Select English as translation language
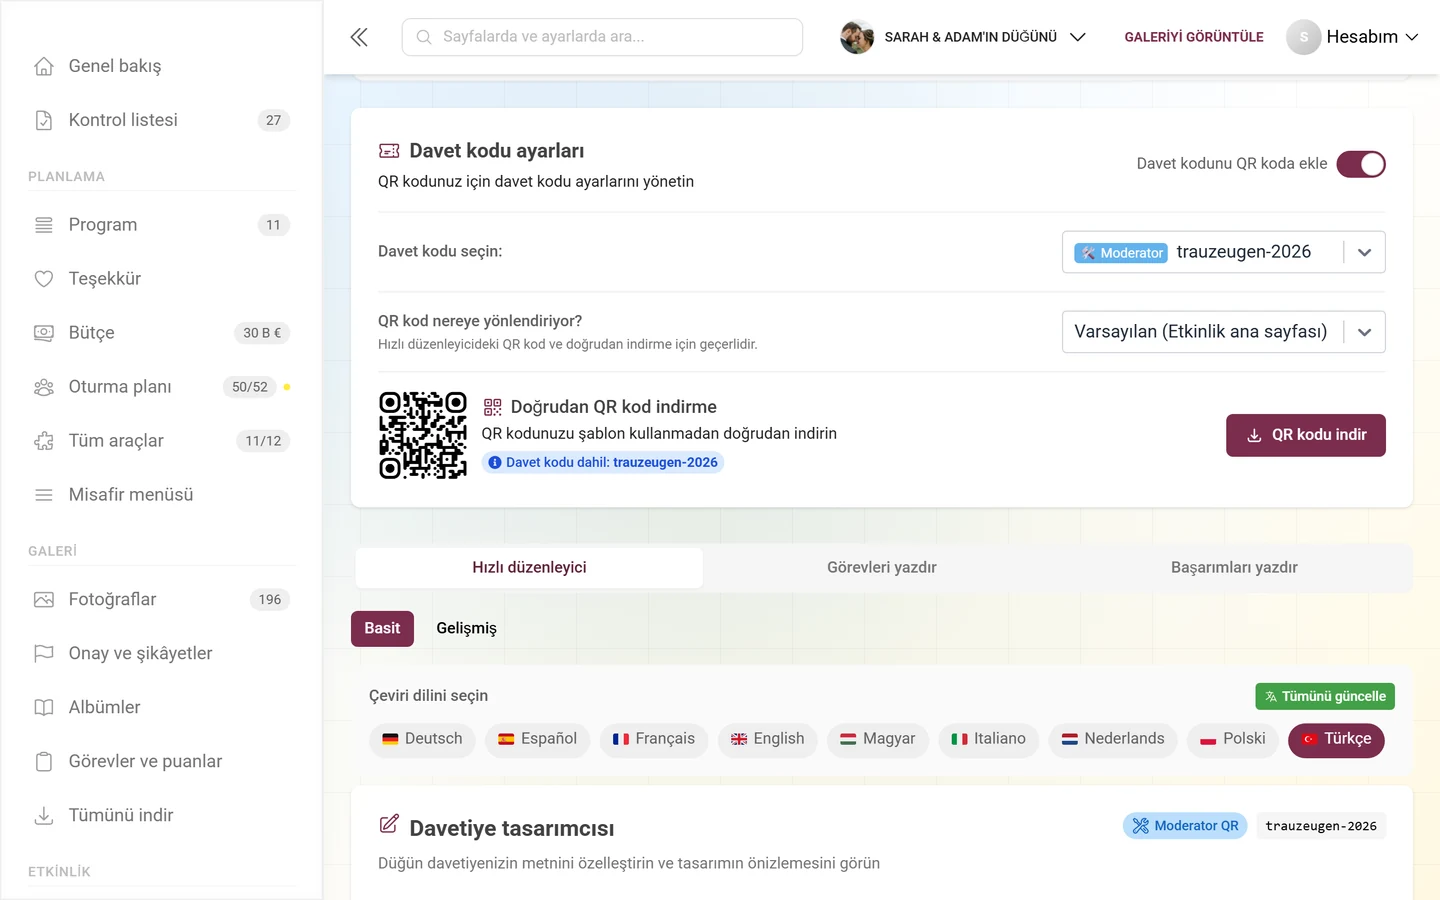1440x900 pixels. click(767, 739)
